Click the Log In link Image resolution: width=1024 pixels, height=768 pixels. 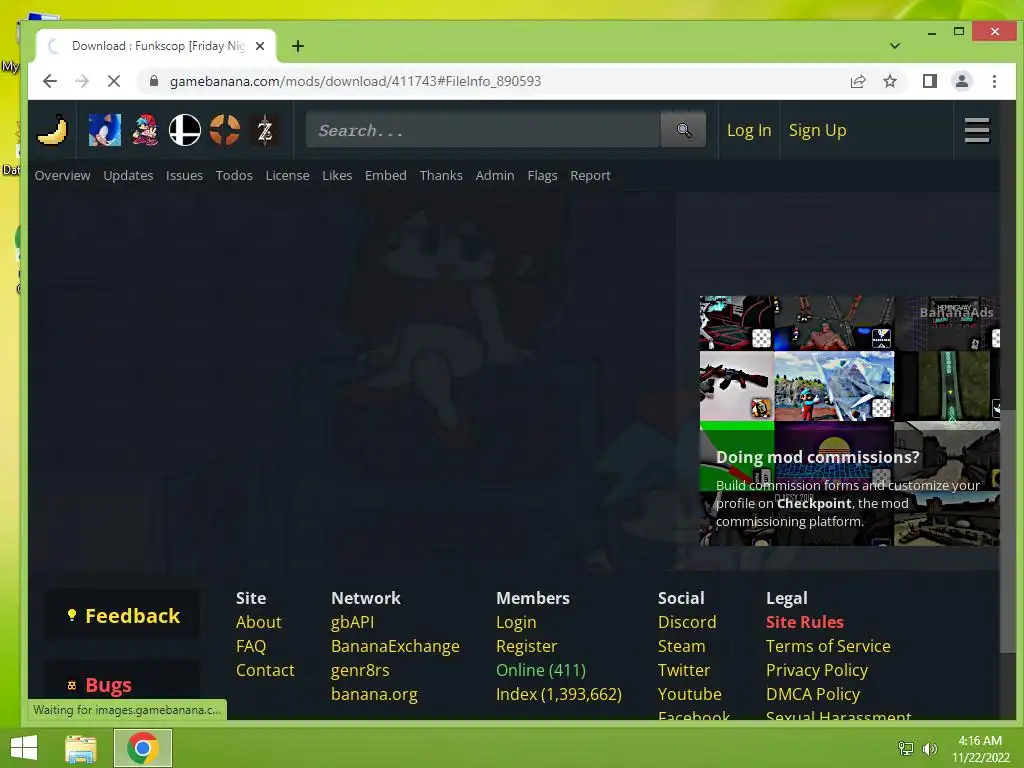[749, 130]
